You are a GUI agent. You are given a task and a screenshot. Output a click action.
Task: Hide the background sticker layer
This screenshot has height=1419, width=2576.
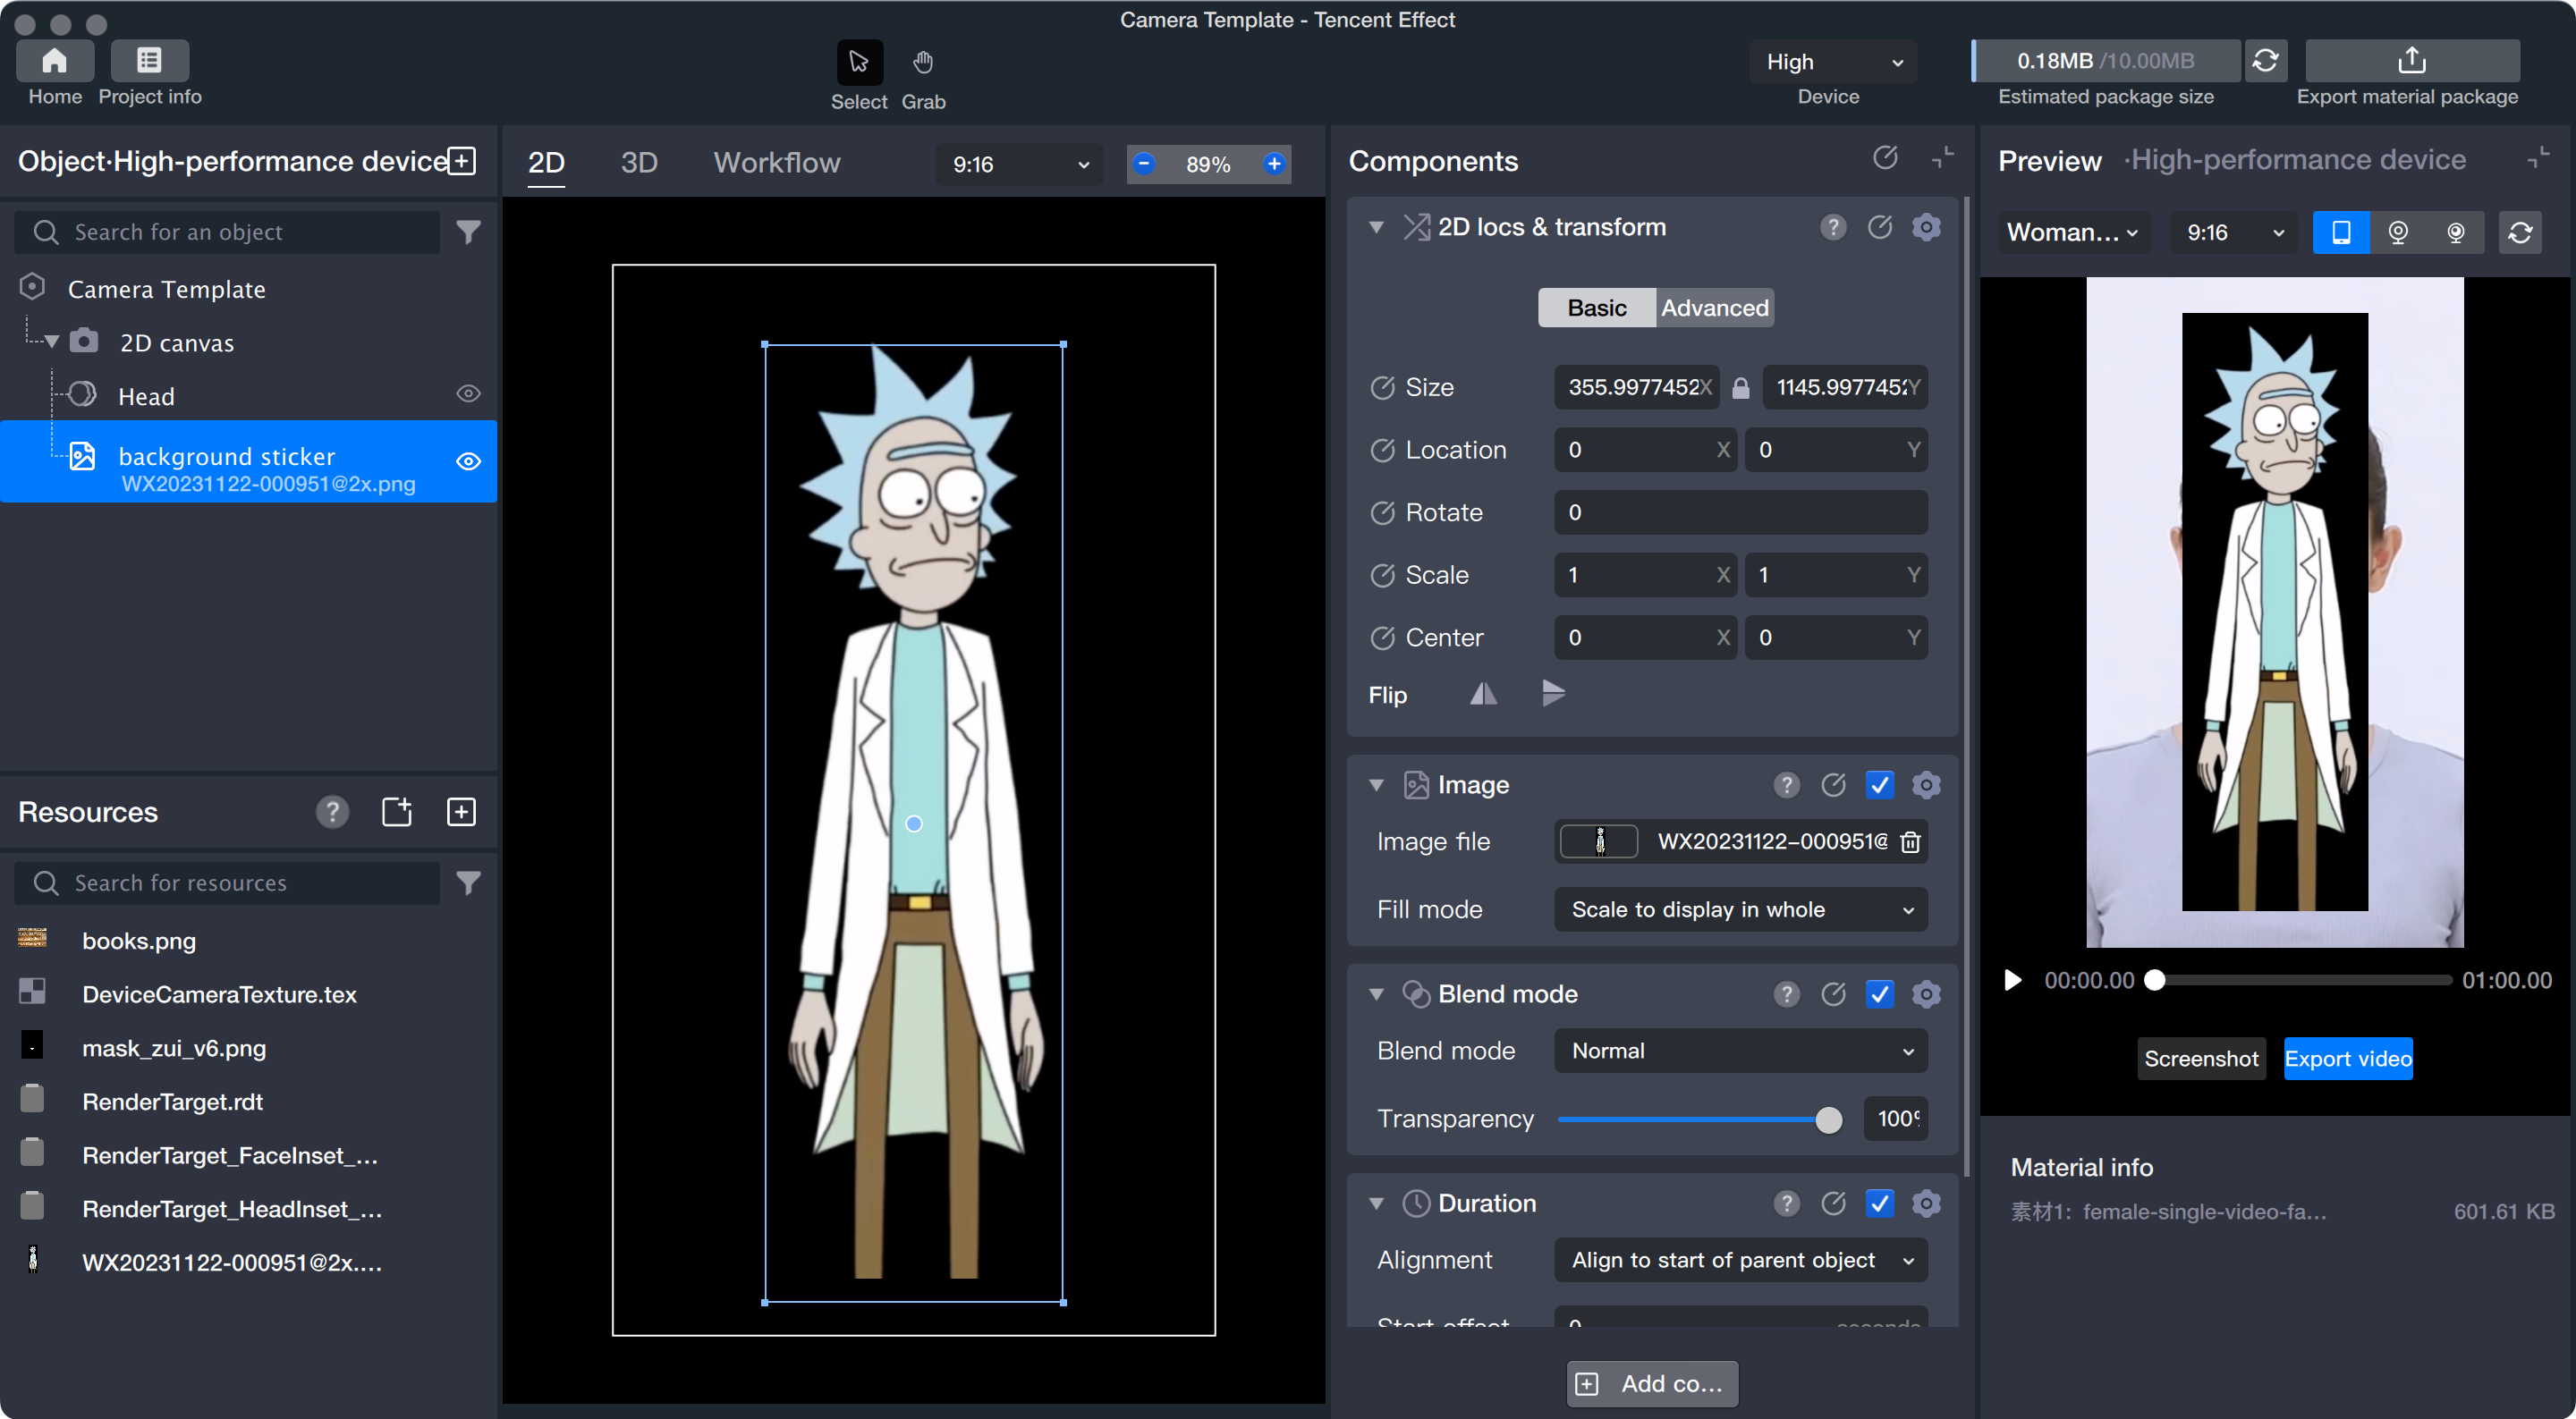click(468, 461)
